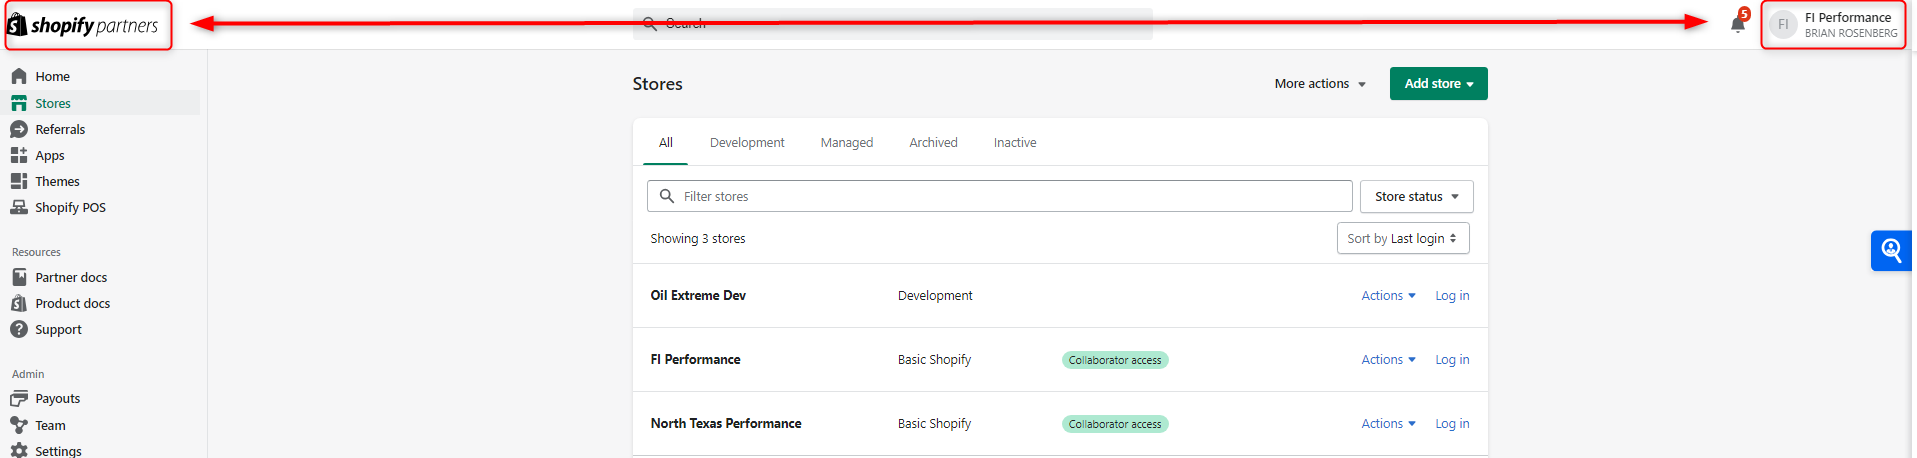Open Apps via its sidebar icon
1917x458 pixels.
click(19, 155)
